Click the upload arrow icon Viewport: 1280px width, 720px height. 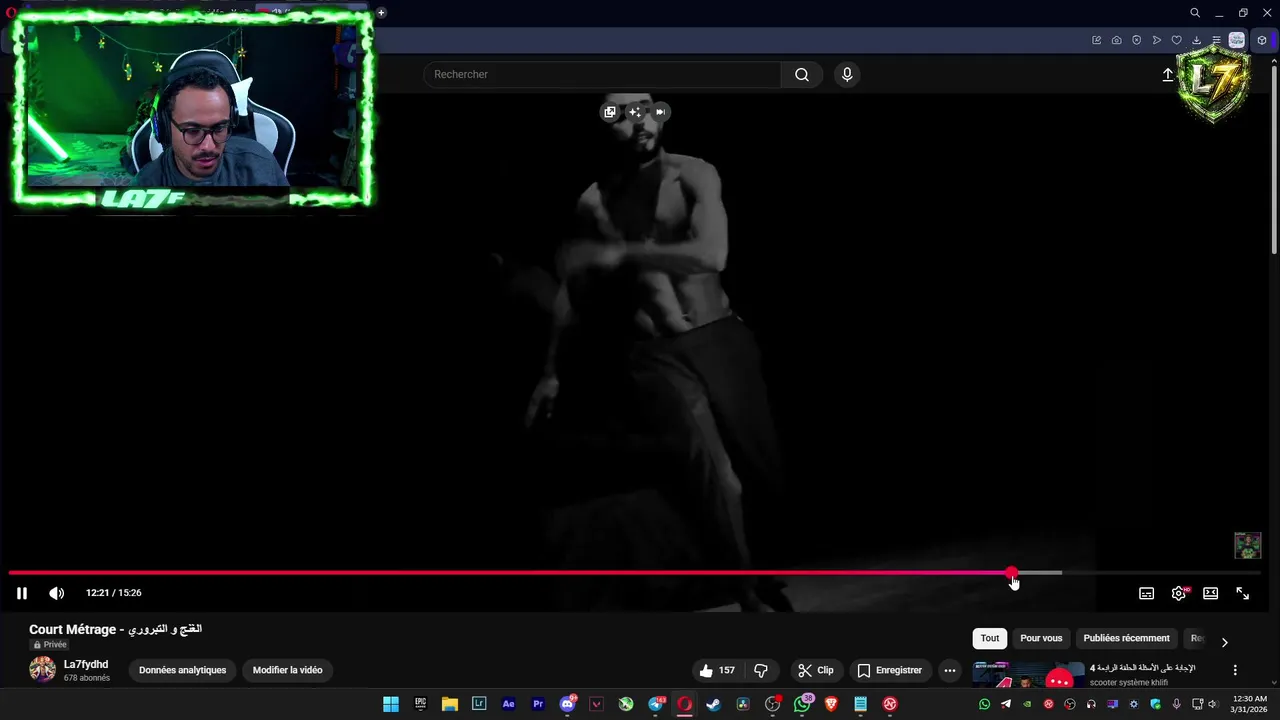point(1167,75)
